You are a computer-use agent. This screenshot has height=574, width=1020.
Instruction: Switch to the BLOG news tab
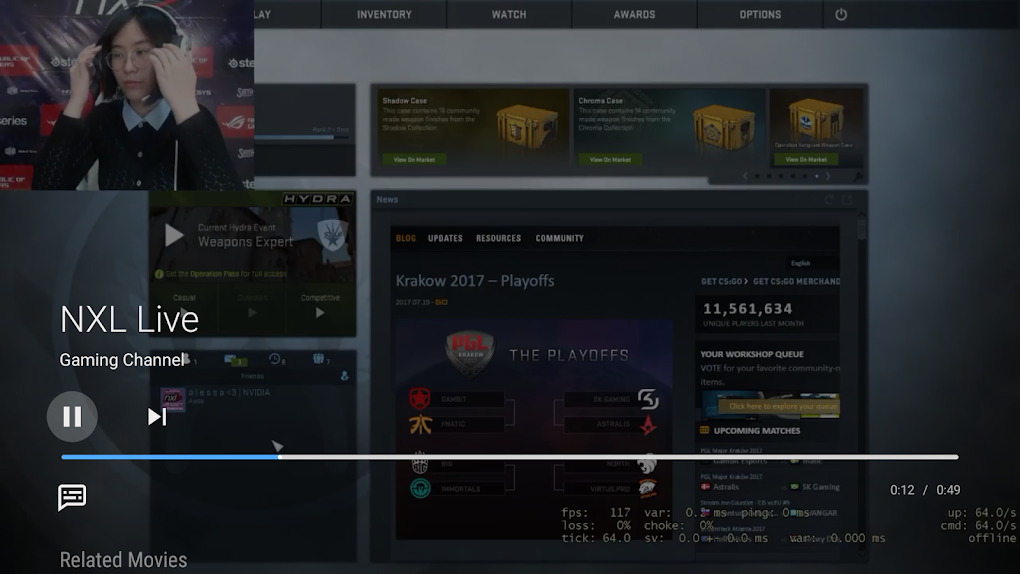(x=405, y=238)
